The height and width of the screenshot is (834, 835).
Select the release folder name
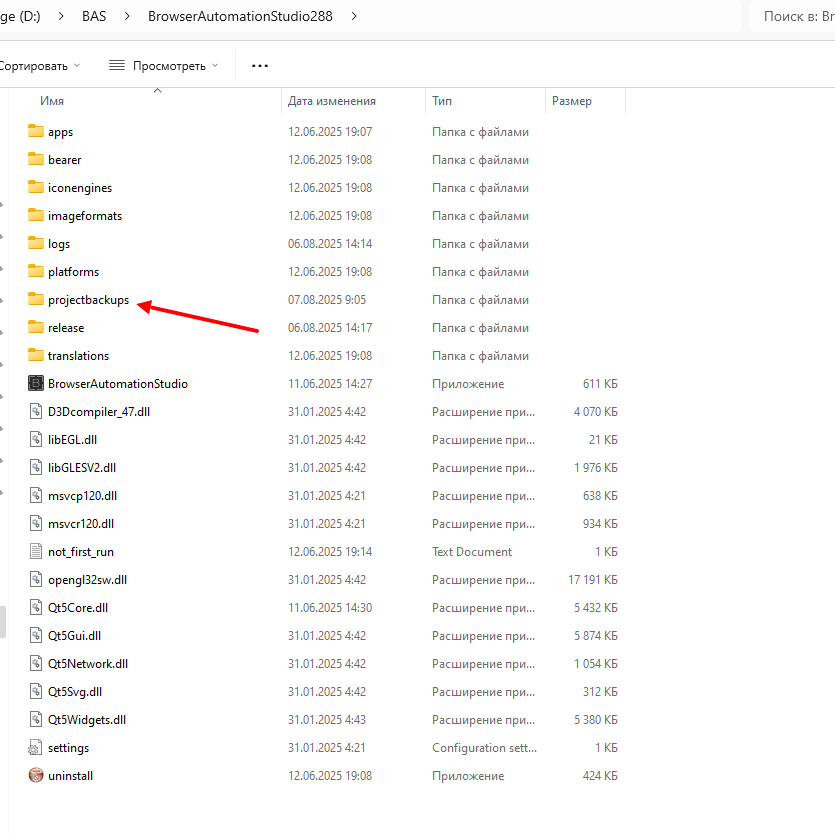[x=66, y=328]
